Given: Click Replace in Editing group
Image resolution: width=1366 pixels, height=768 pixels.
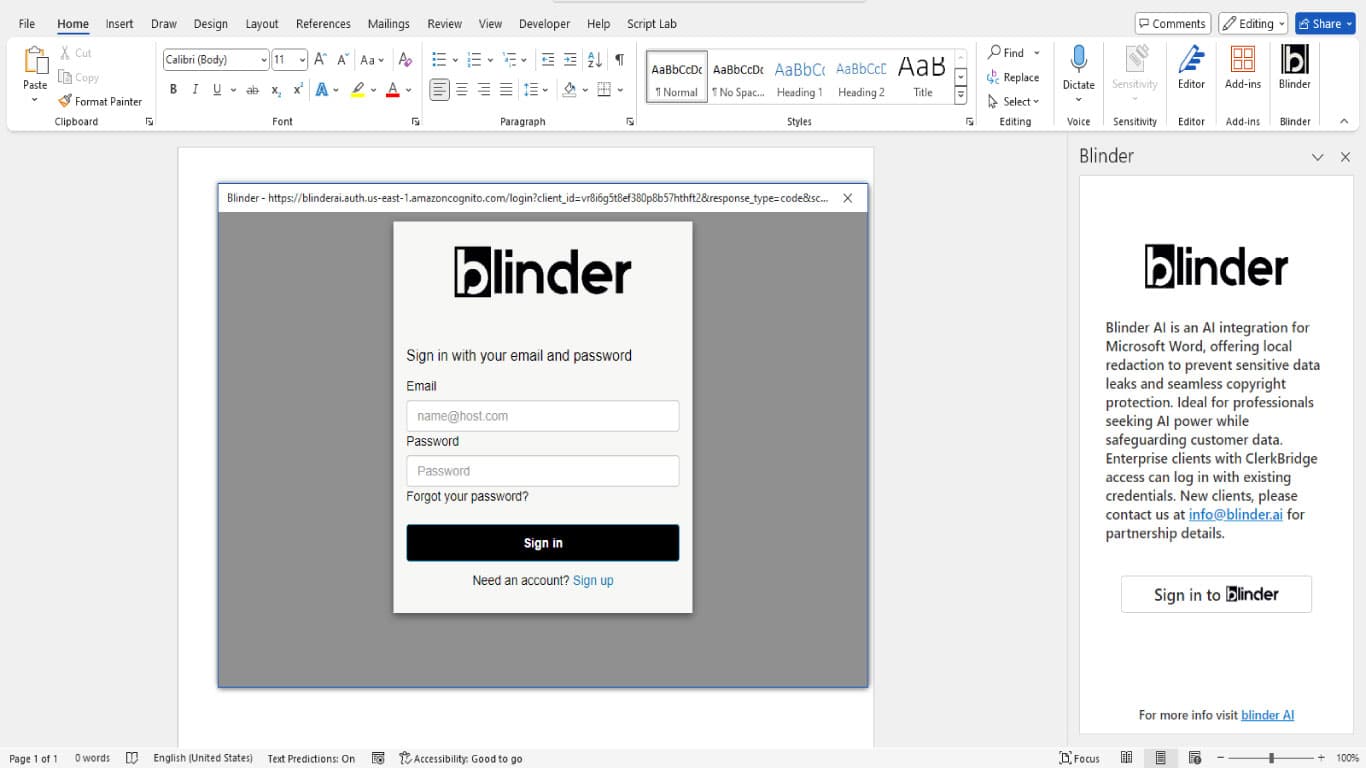Looking at the screenshot, I should pos(1013,77).
